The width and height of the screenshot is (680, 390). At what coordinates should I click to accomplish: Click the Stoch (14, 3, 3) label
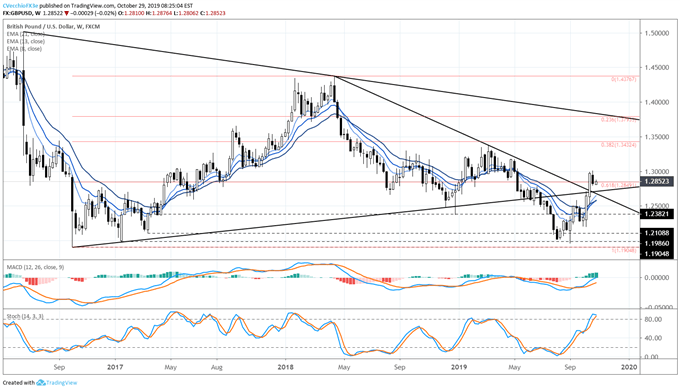pyautogui.click(x=24, y=317)
